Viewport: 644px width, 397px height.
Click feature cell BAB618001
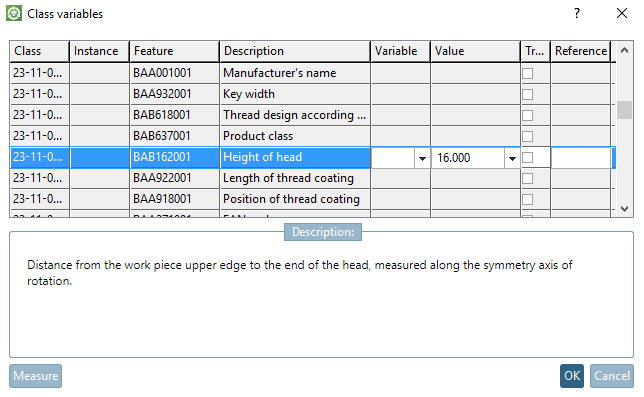(175, 115)
